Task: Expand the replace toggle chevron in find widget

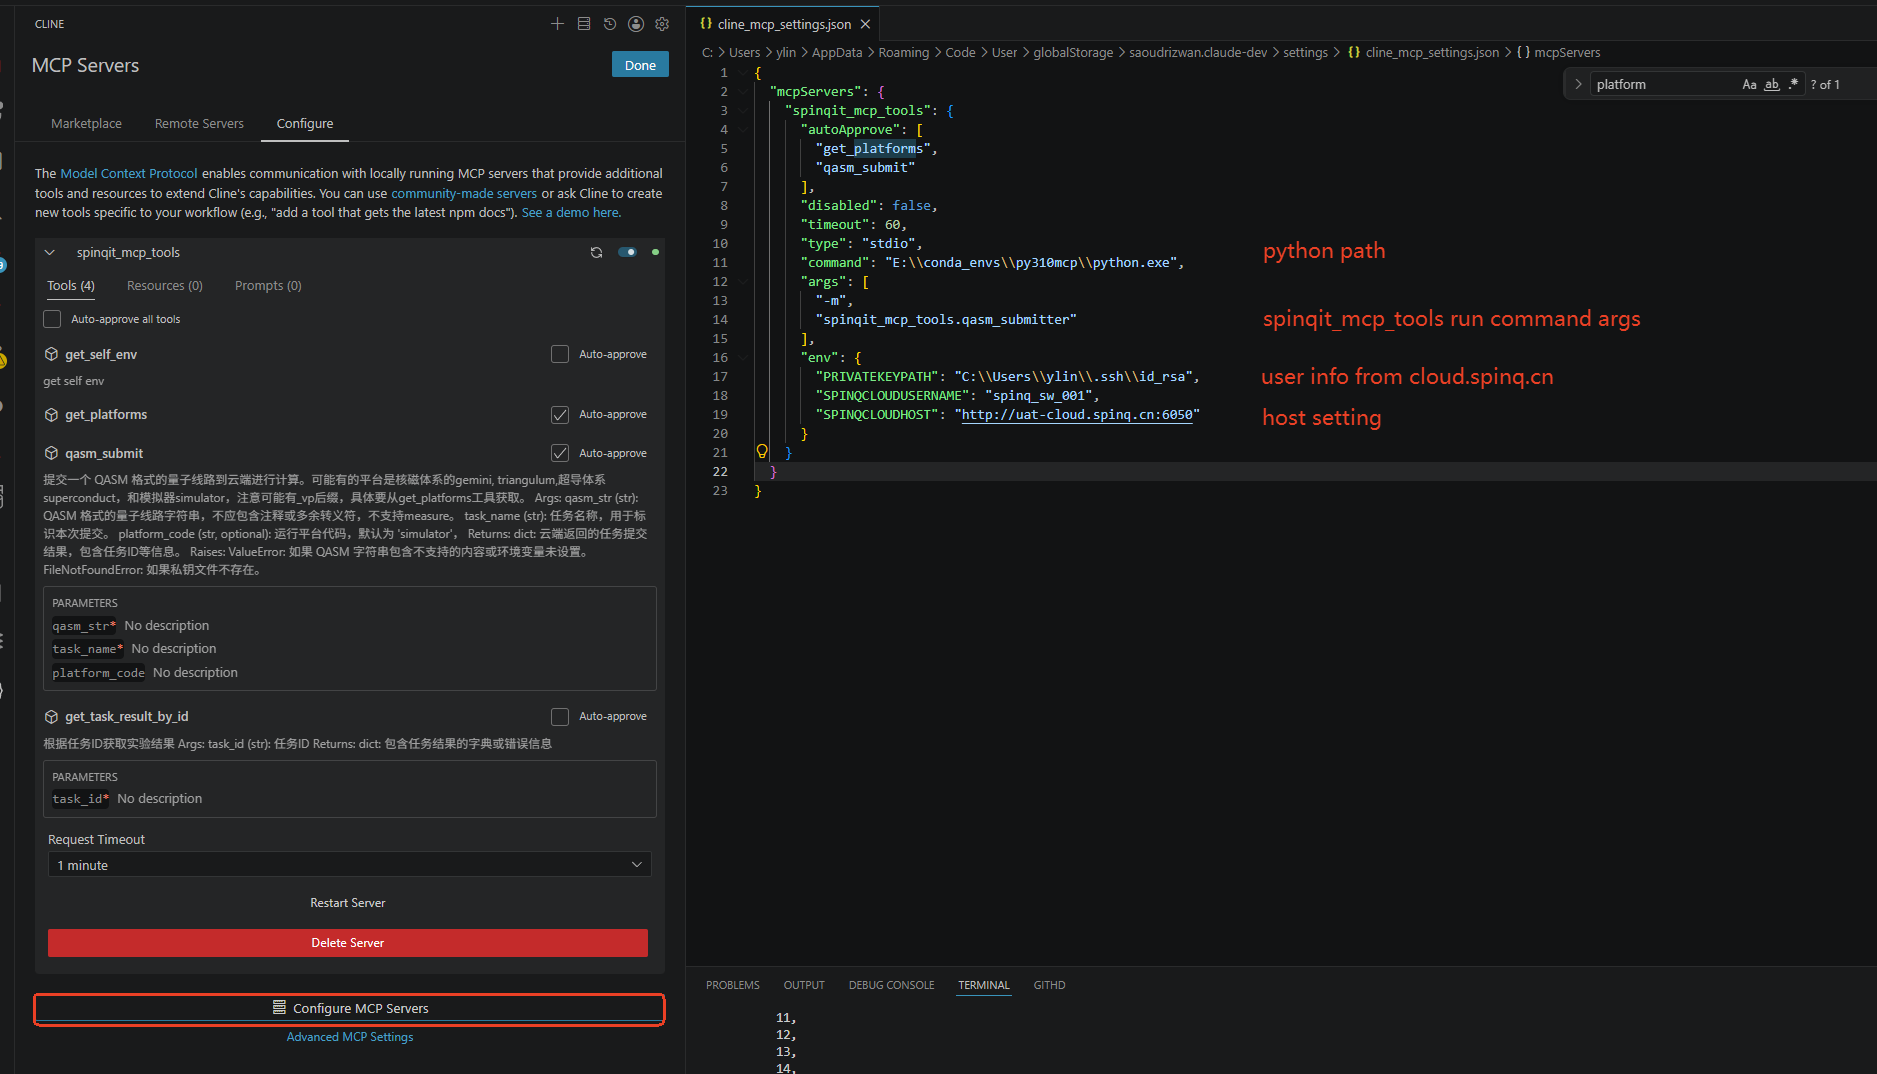Action: [1578, 85]
